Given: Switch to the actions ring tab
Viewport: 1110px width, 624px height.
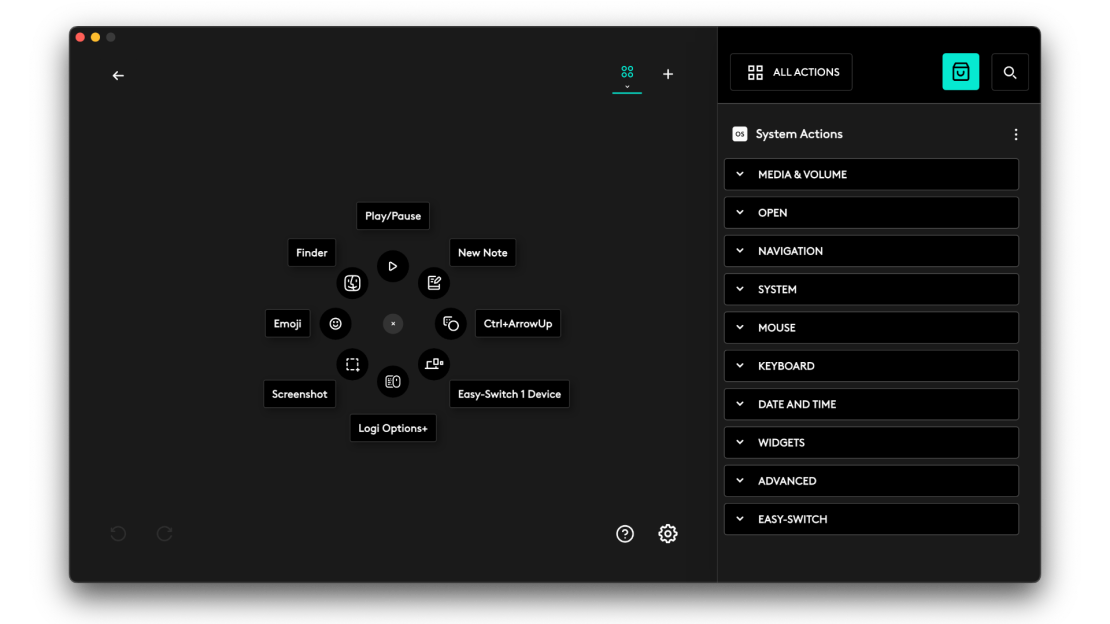Looking at the screenshot, I should (627, 75).
